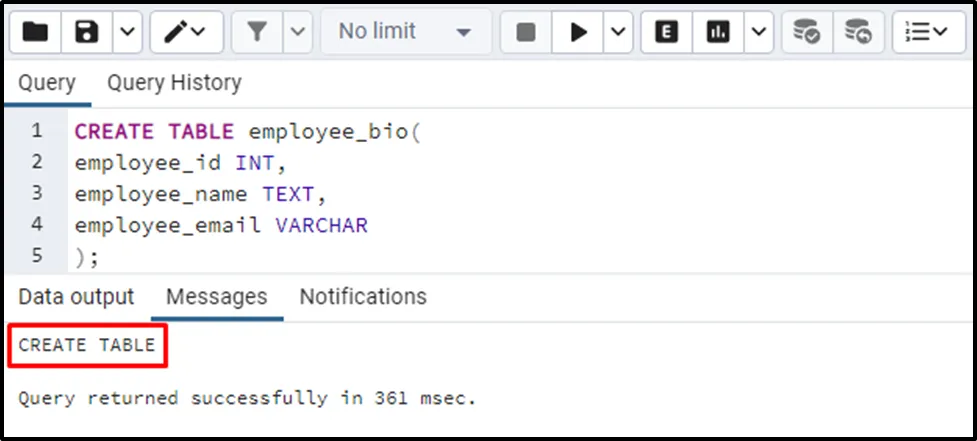Image resolution: width=977 pixels, height=441 pixels.
Task: Expand the filter options dropdown arrow
Action: pyautogui.click(x=297, y=32)
